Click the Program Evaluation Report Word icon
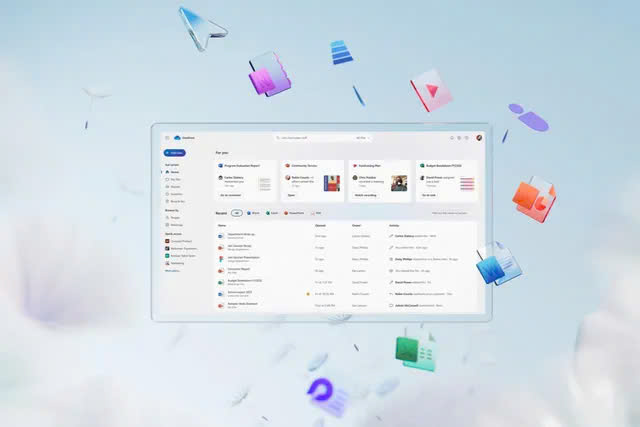Viewport: 640px width, 427px height. click(x=222, y=165)
